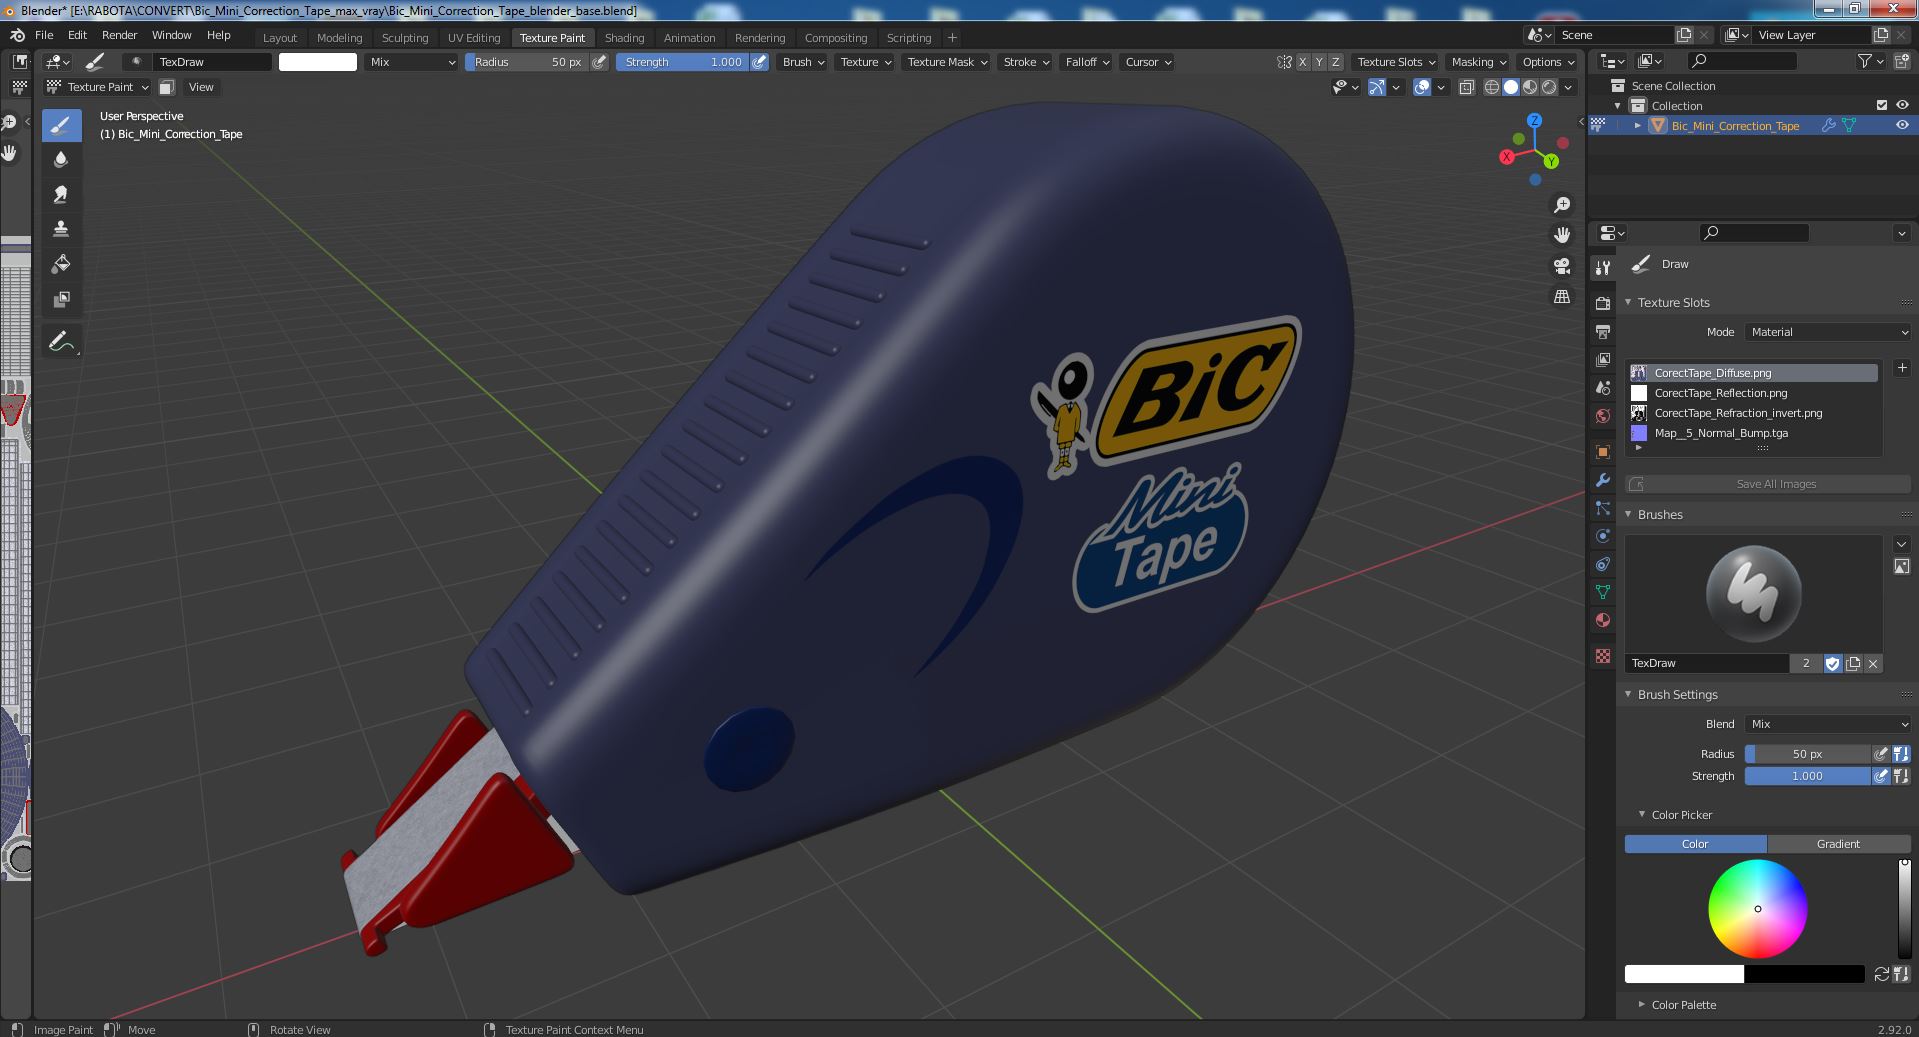Select the Smear tool

61,195
